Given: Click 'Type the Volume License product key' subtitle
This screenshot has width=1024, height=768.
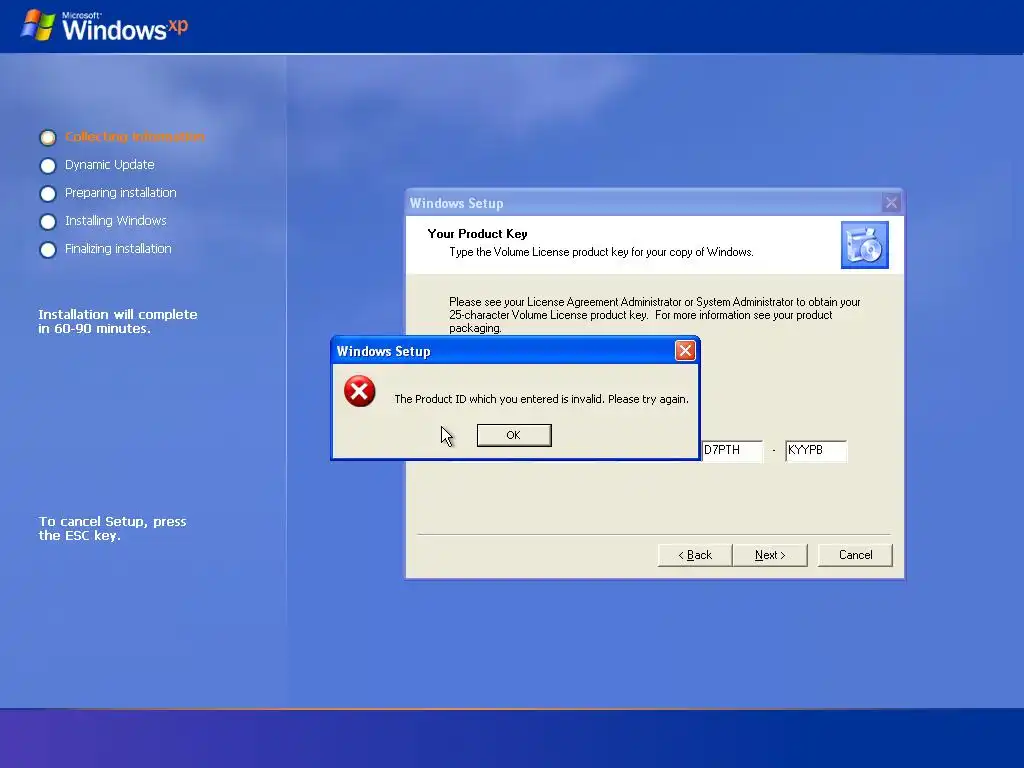Looking at the screenshot, I should tap(601, 252).
